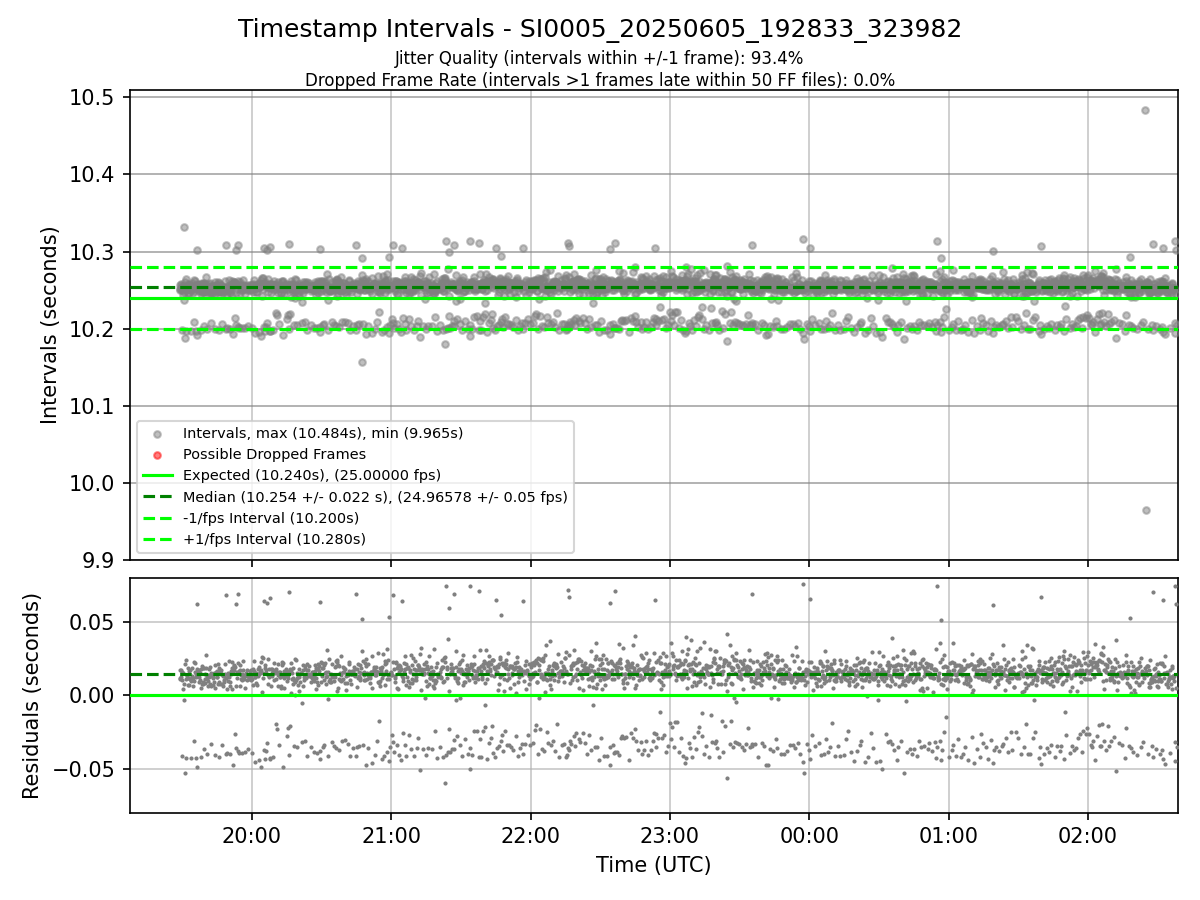Click legend entry 'Expected (10.240s), (25.00000 fps)'
The height and width of the screenshot is (900, 1200).
click(312, 475)
